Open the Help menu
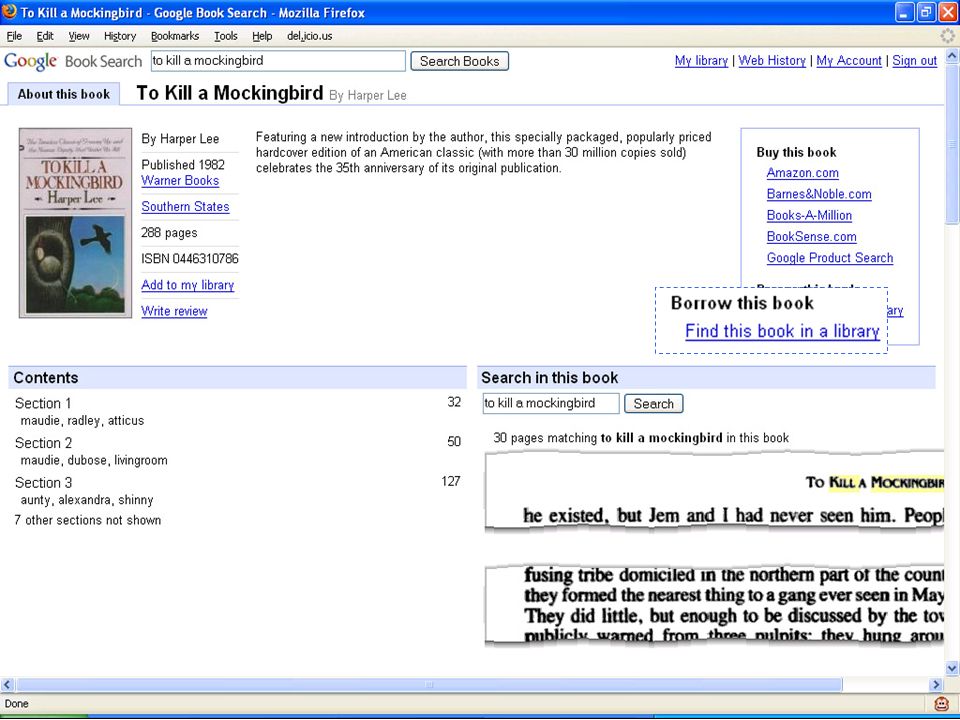This screenshot has width=960, height=720. (262, 36)
